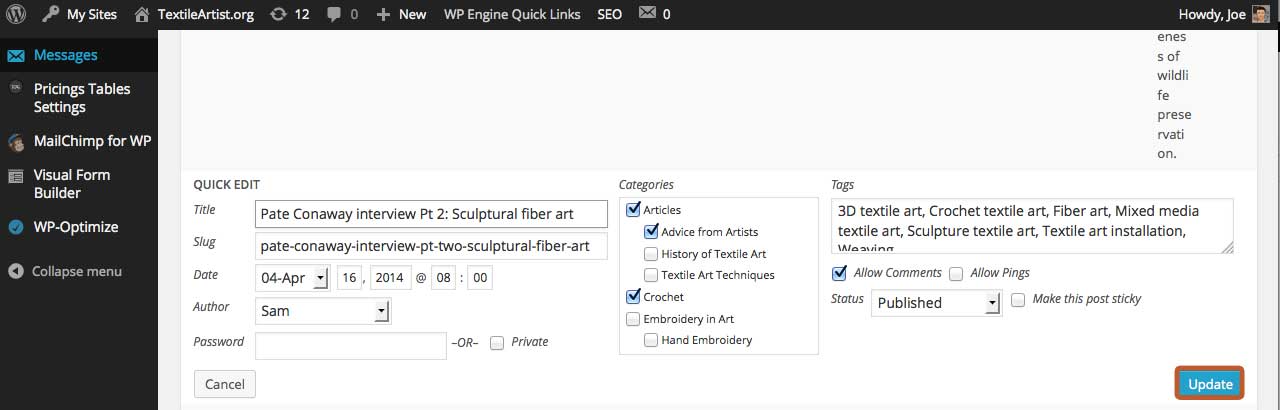Check Embroidery in Art category
Screen dimensions: 1280x410
tap(633, 319)
